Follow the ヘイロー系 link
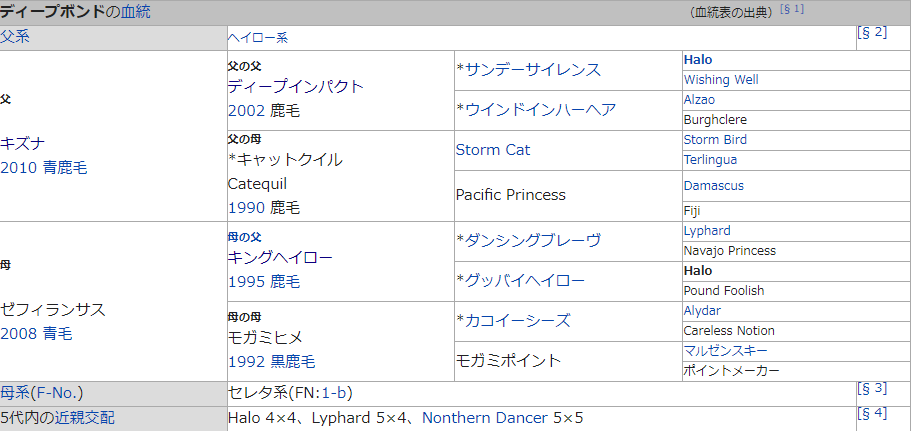The width and height of the screenshot is (912, 431). click(x=257, y=38)
